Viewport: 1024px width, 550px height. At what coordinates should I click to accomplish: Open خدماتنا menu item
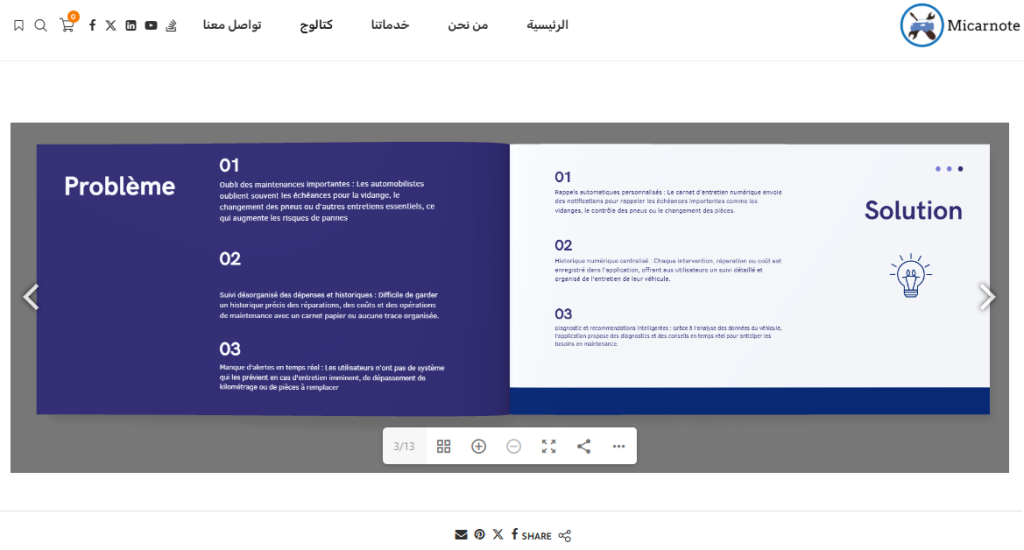pyautogui.click(x=390, y=25)
